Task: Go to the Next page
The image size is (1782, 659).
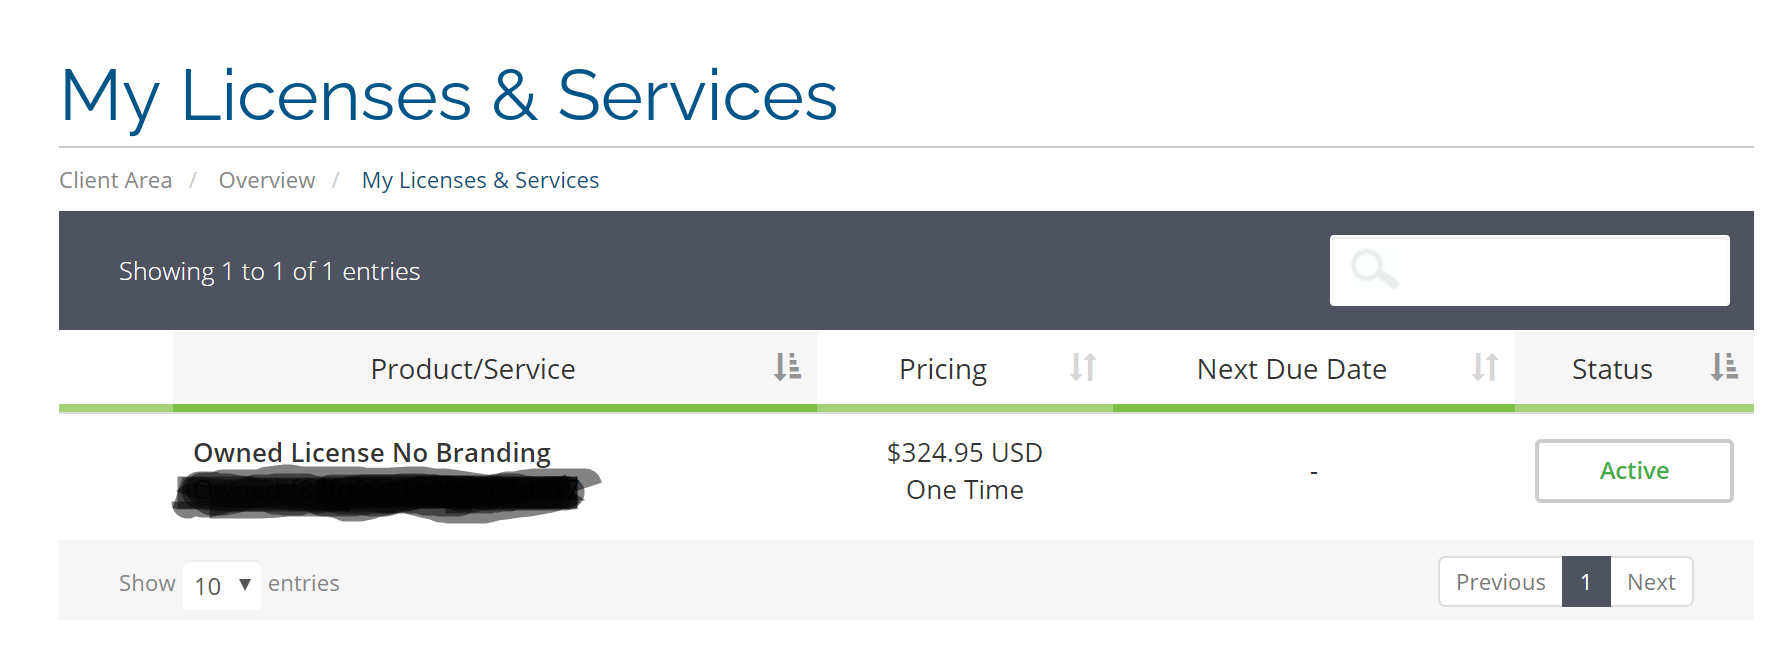Action: click(x=1651, y=582)
